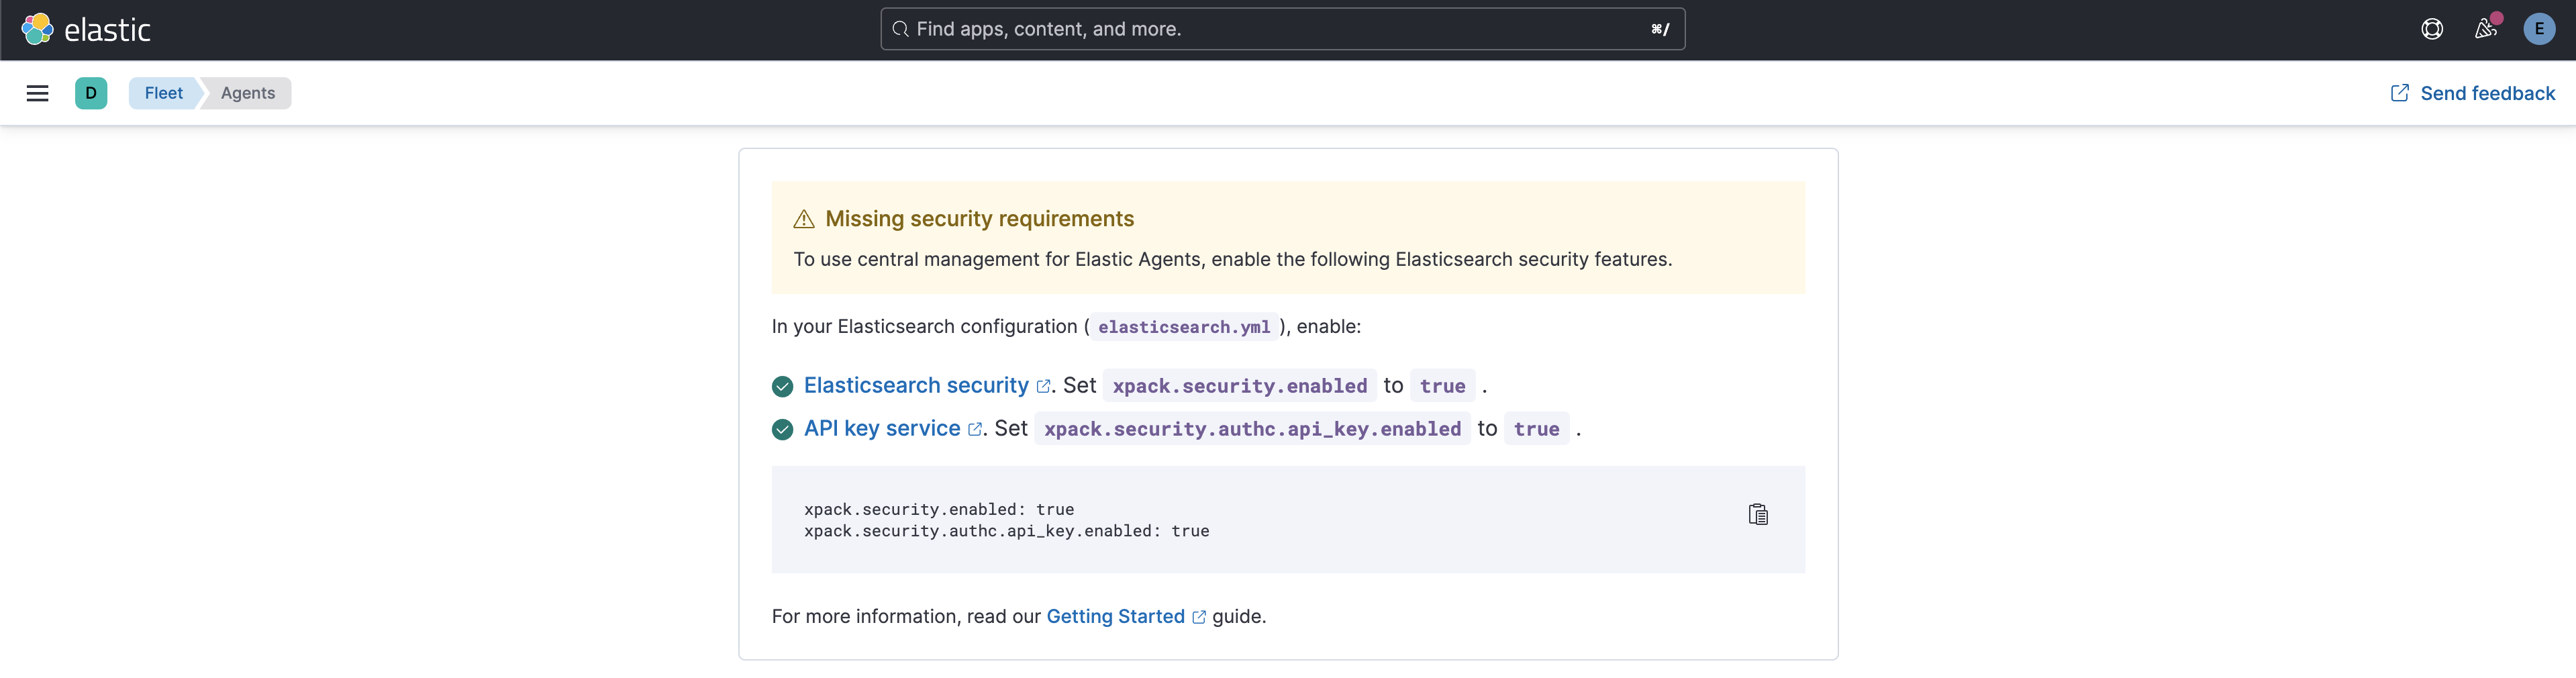Go to the Fleet breadcrumb
The width and height of the screenshot is (2576, 678).
pos(164,93)
